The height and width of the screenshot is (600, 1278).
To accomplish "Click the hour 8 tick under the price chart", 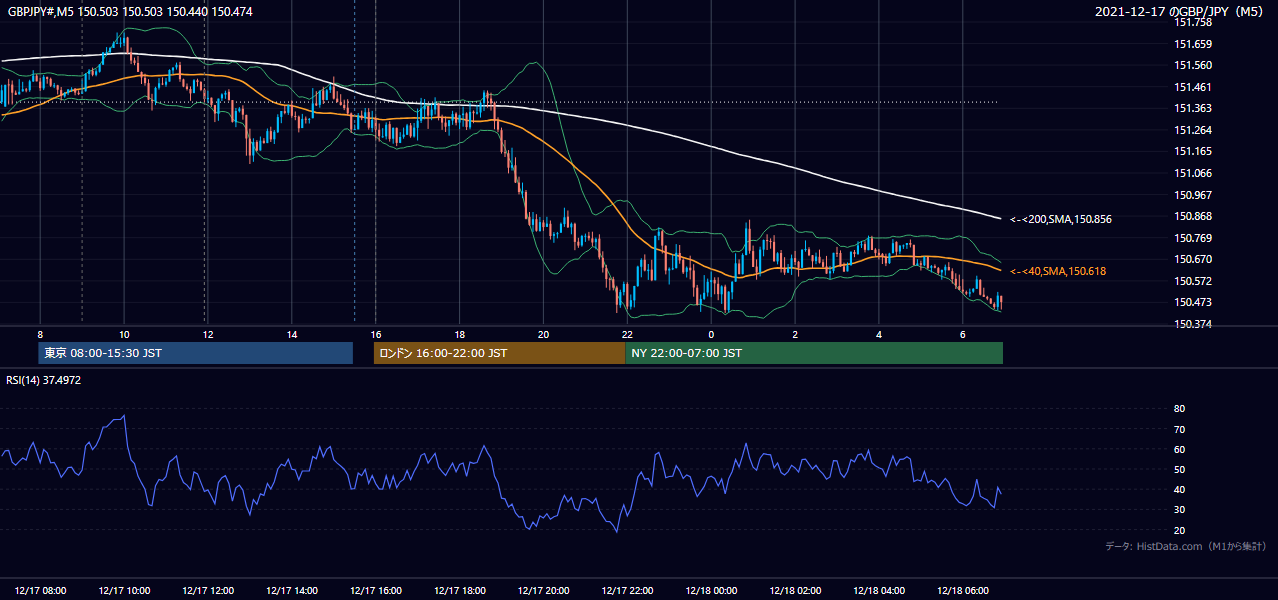I will 40,334.
